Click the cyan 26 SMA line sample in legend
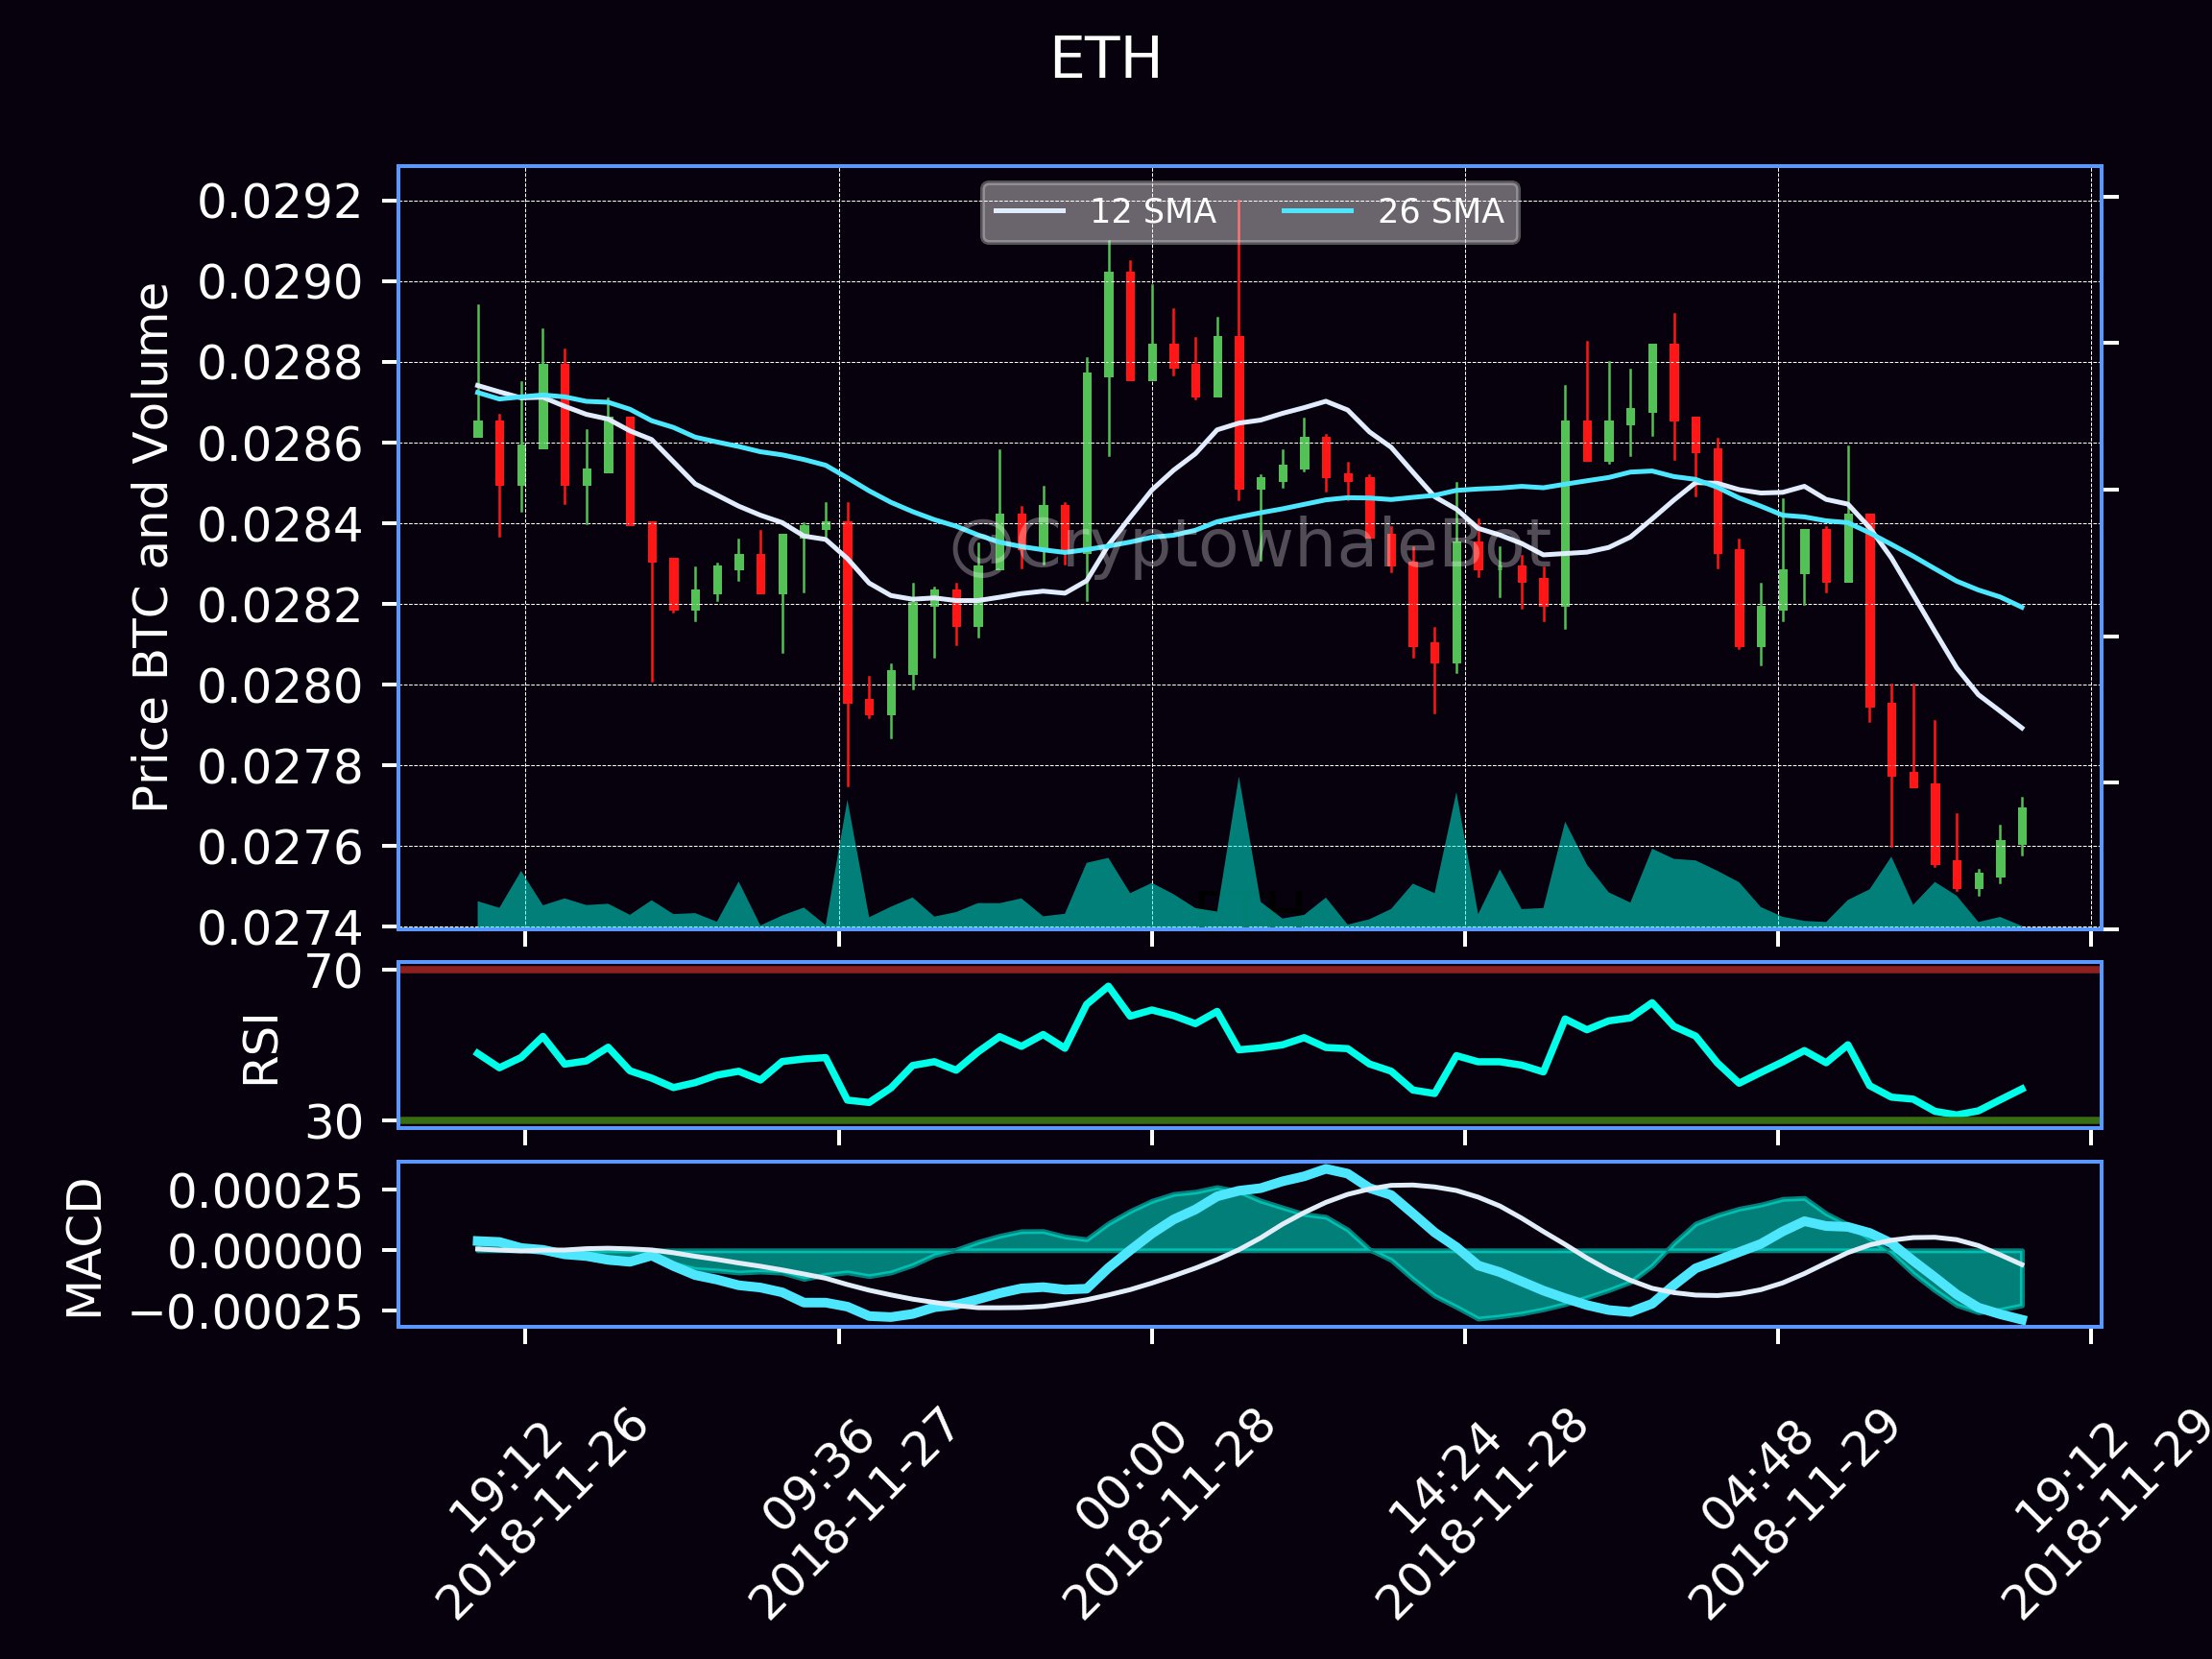This screenshot has height=1659, width=2212. click(1317, 212)
